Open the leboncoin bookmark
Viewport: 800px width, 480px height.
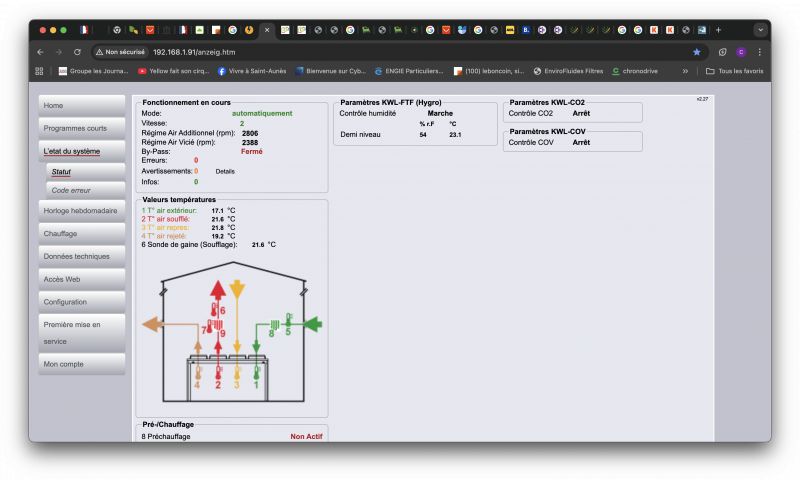point(490,71)
